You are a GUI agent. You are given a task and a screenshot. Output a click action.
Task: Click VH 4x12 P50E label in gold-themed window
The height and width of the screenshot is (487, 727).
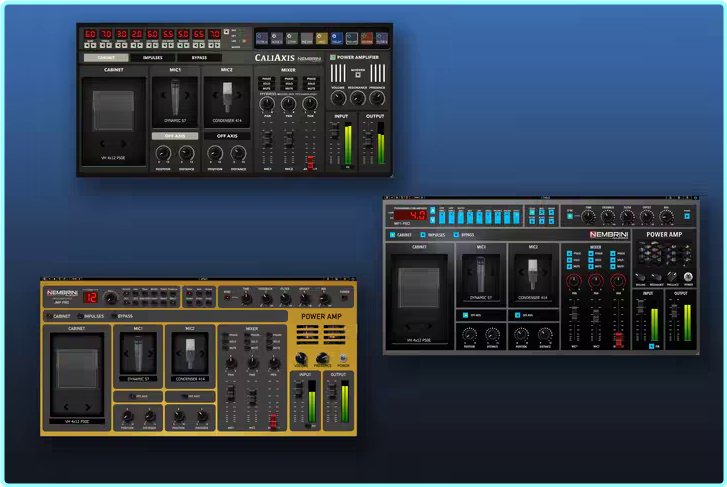point(77,422)
